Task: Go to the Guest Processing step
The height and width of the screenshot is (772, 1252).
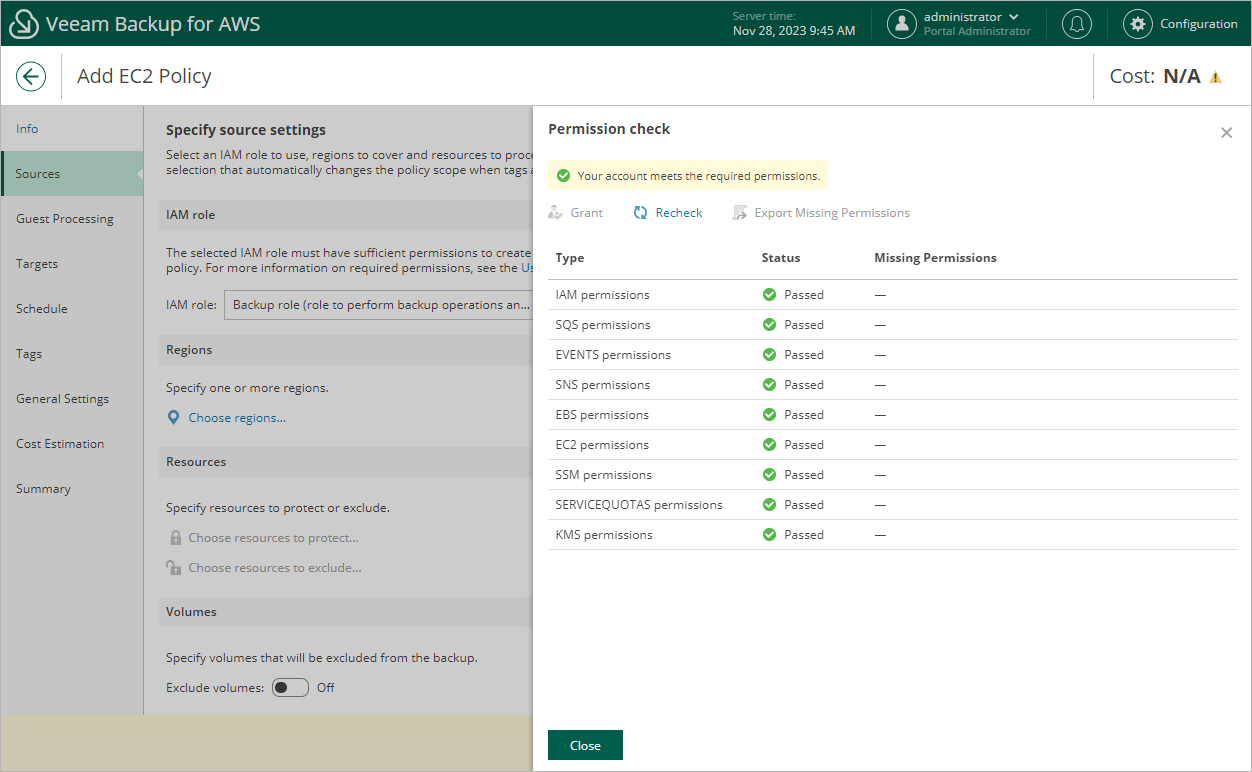Action: point(65,219)
